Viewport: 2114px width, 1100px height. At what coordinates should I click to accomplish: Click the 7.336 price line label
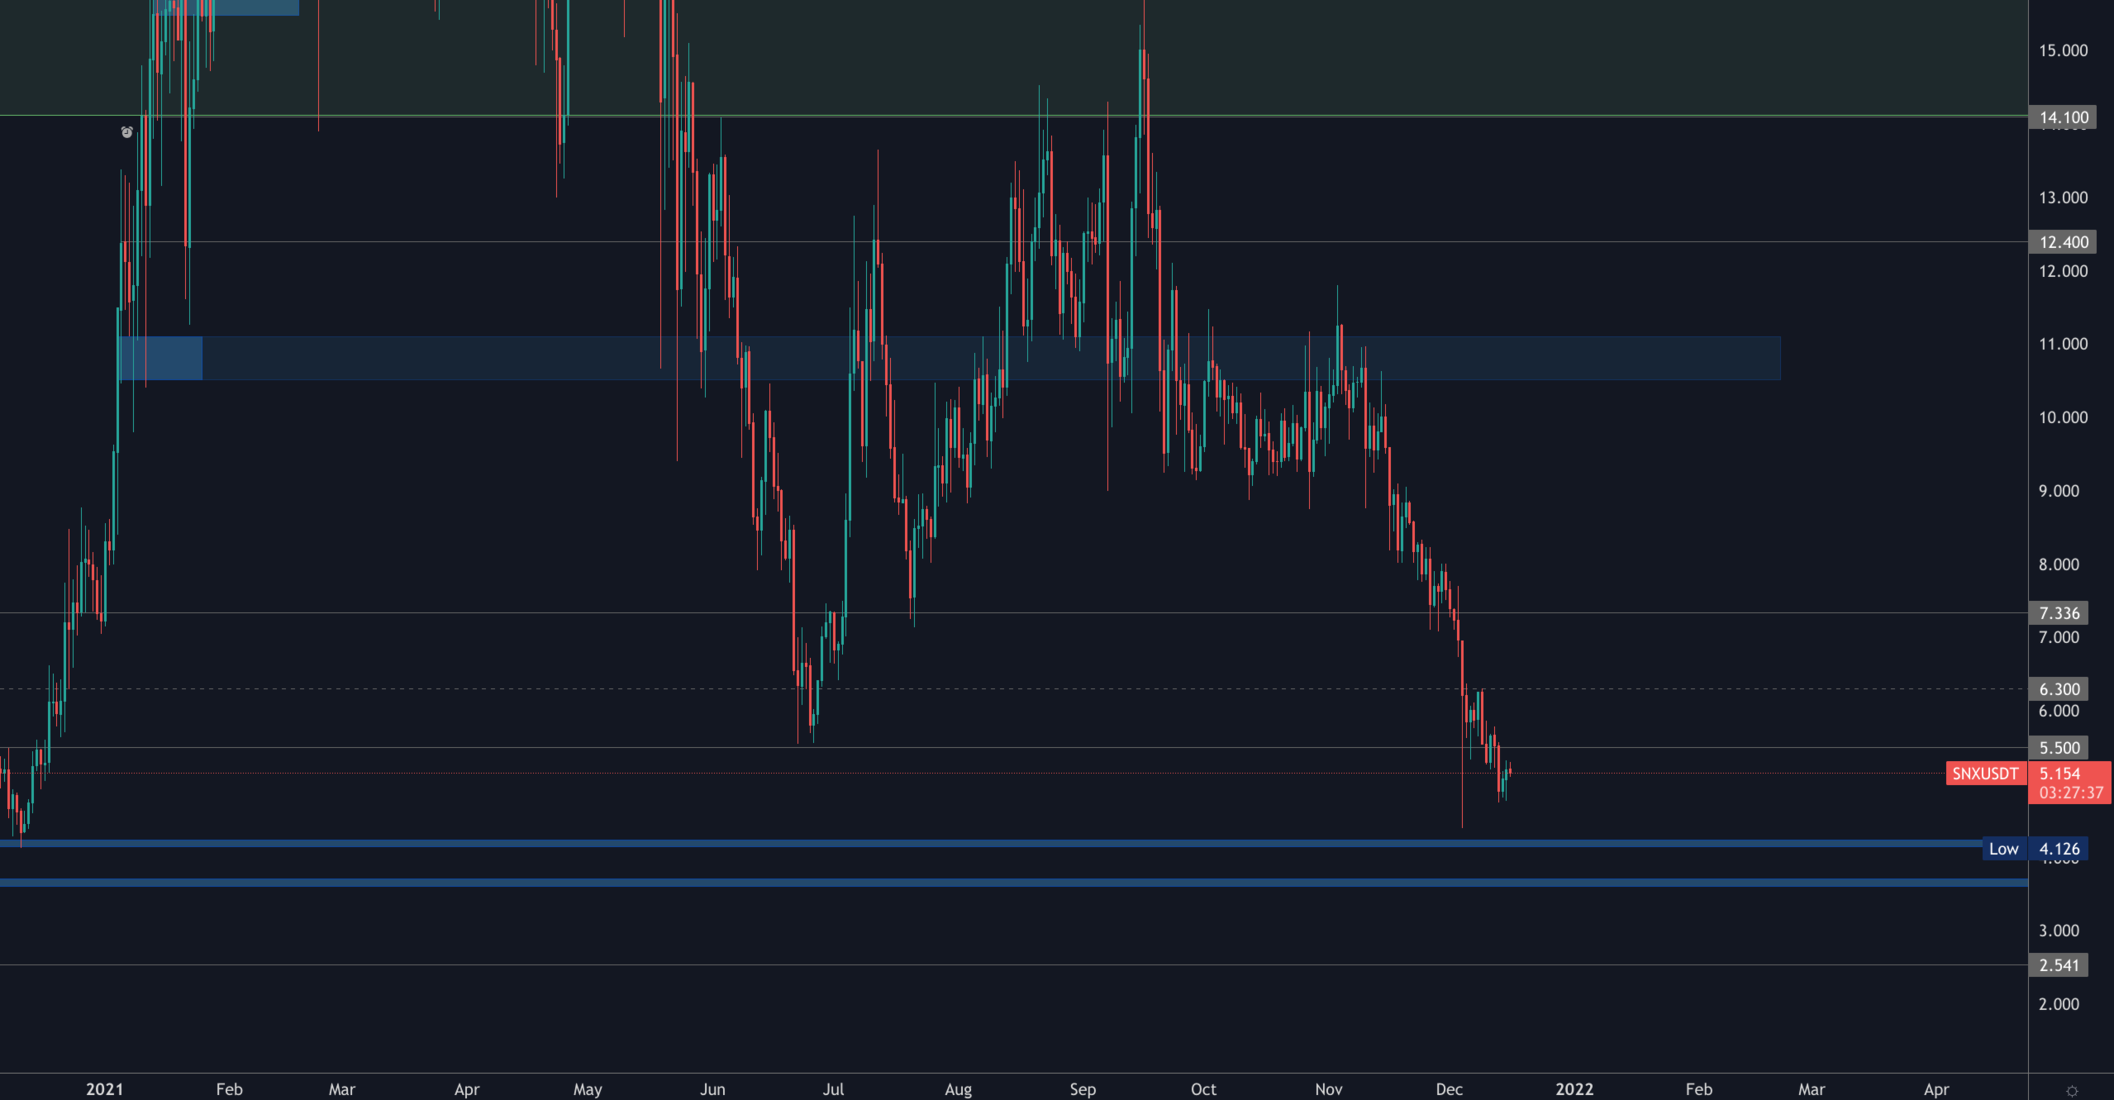(x=2059, y=613)
